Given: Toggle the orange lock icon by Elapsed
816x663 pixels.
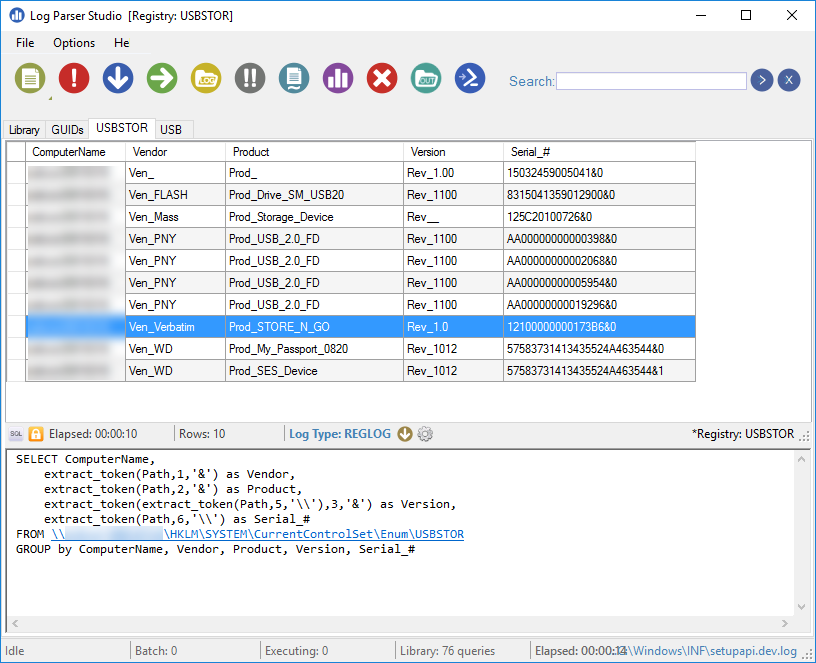Looking at the screenshot, I should coord(36,434).
